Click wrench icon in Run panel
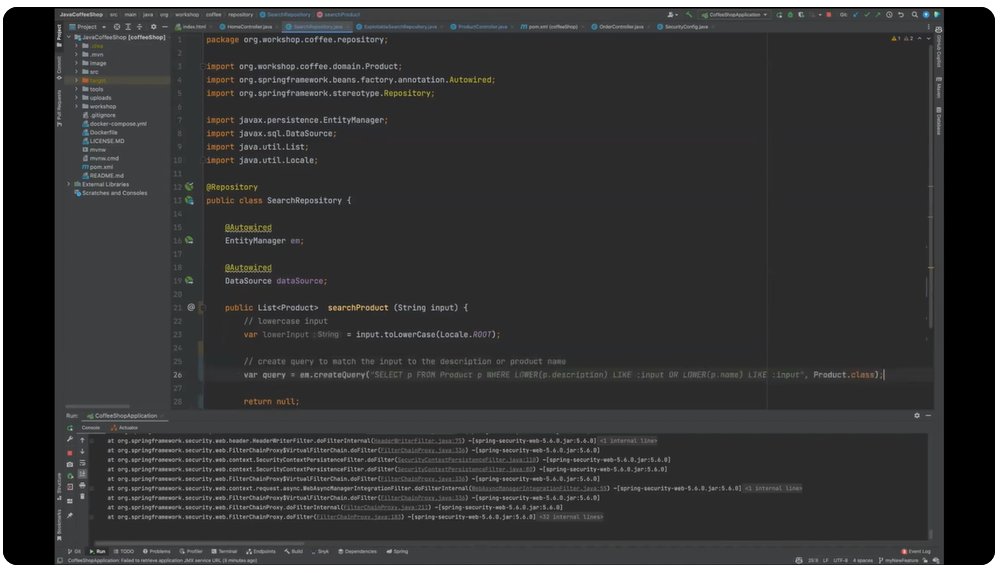 click(x=70, y=439)
